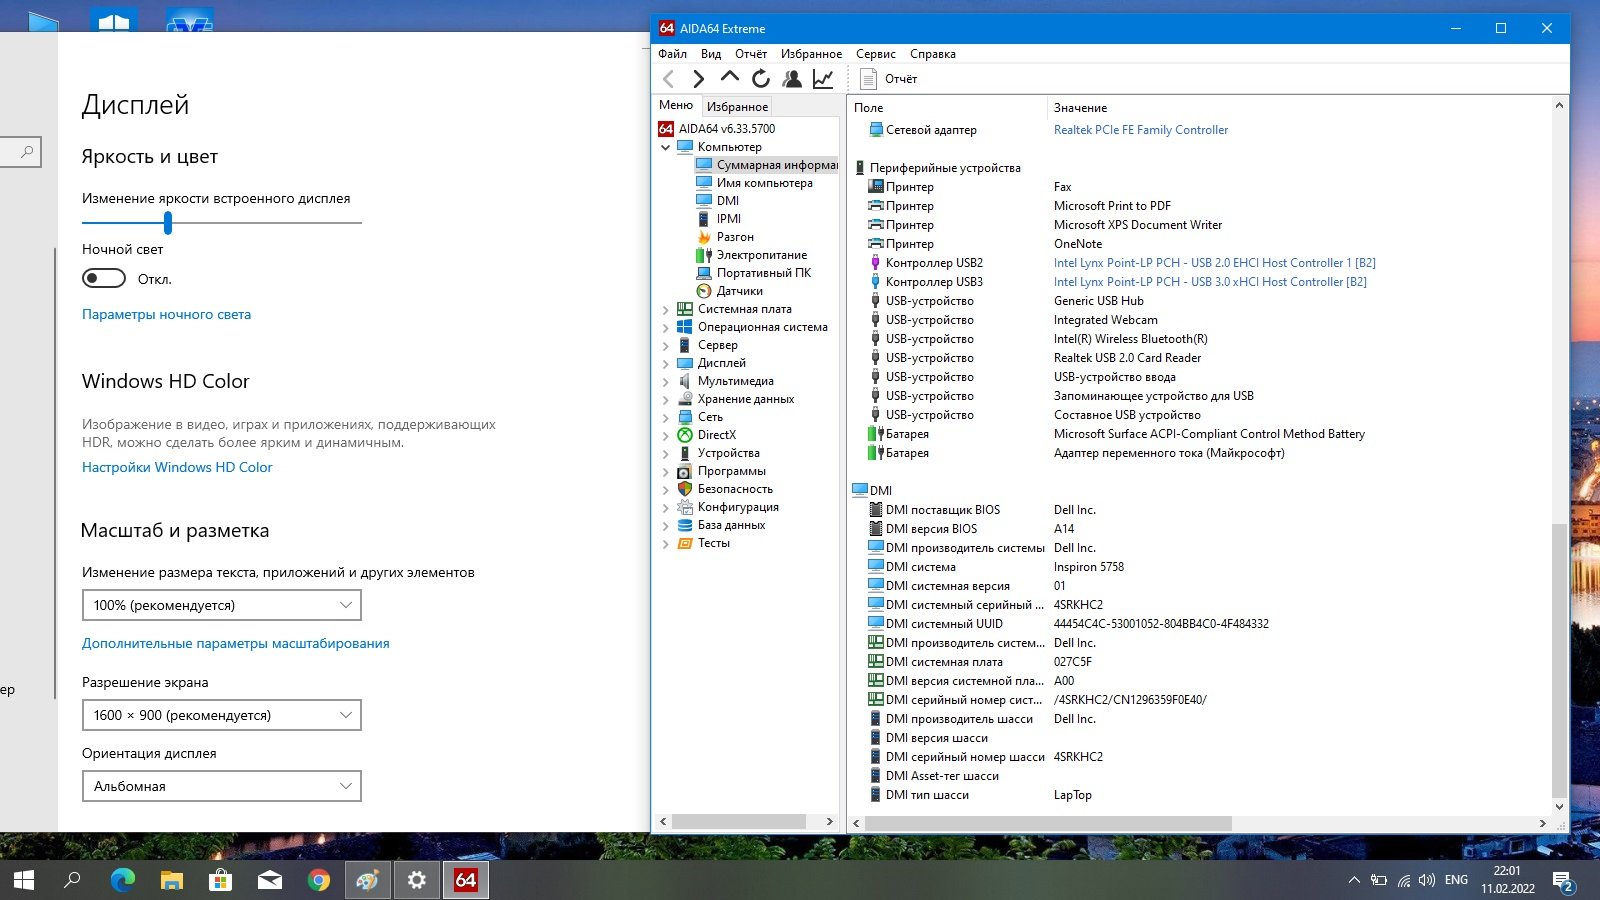Select the Программы tree item
This screenshot has width=1600, height=900.
click(x=722, y=471)
